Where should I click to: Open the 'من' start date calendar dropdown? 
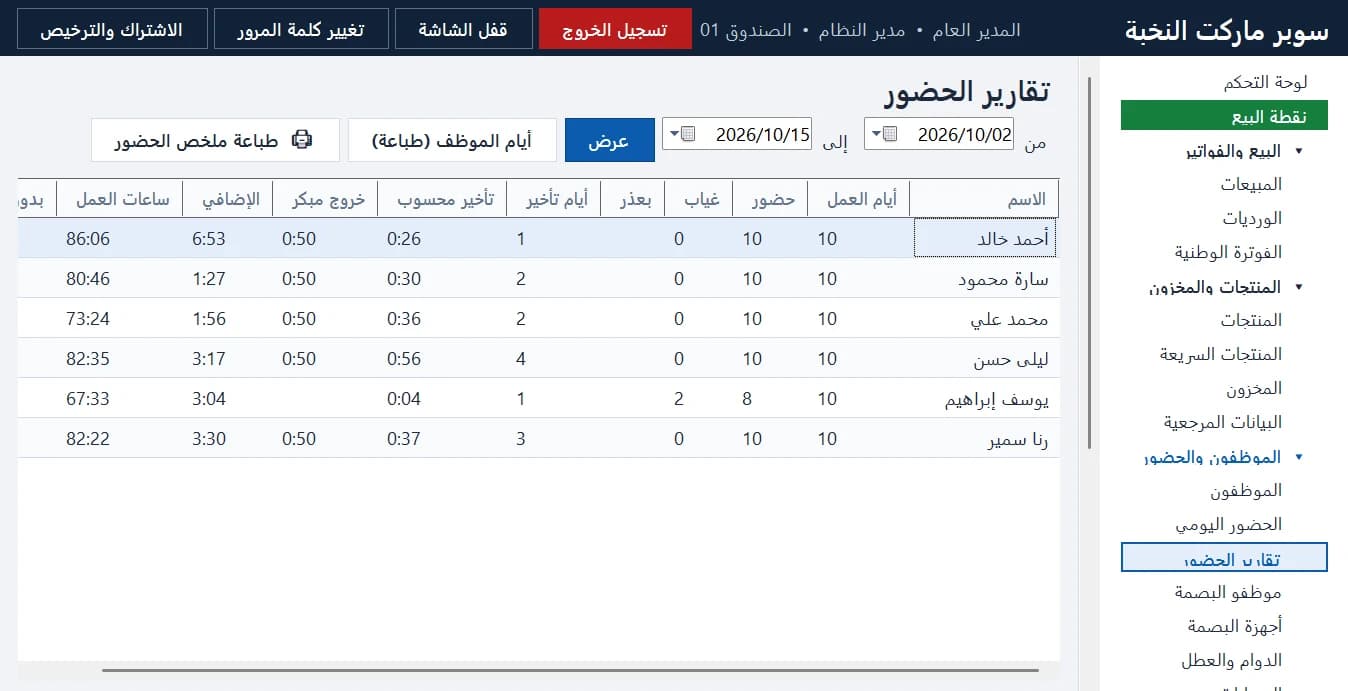pos(884,134)
